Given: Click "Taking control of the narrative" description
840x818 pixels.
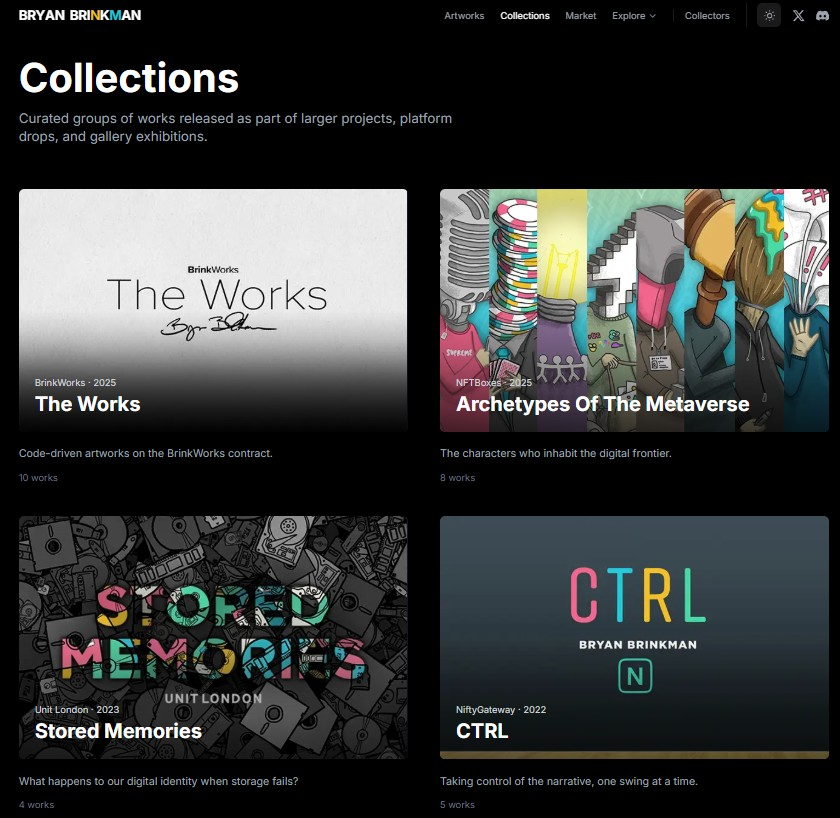Looking at the screenshot, I should pyautogui.click(x=568, y=781).
